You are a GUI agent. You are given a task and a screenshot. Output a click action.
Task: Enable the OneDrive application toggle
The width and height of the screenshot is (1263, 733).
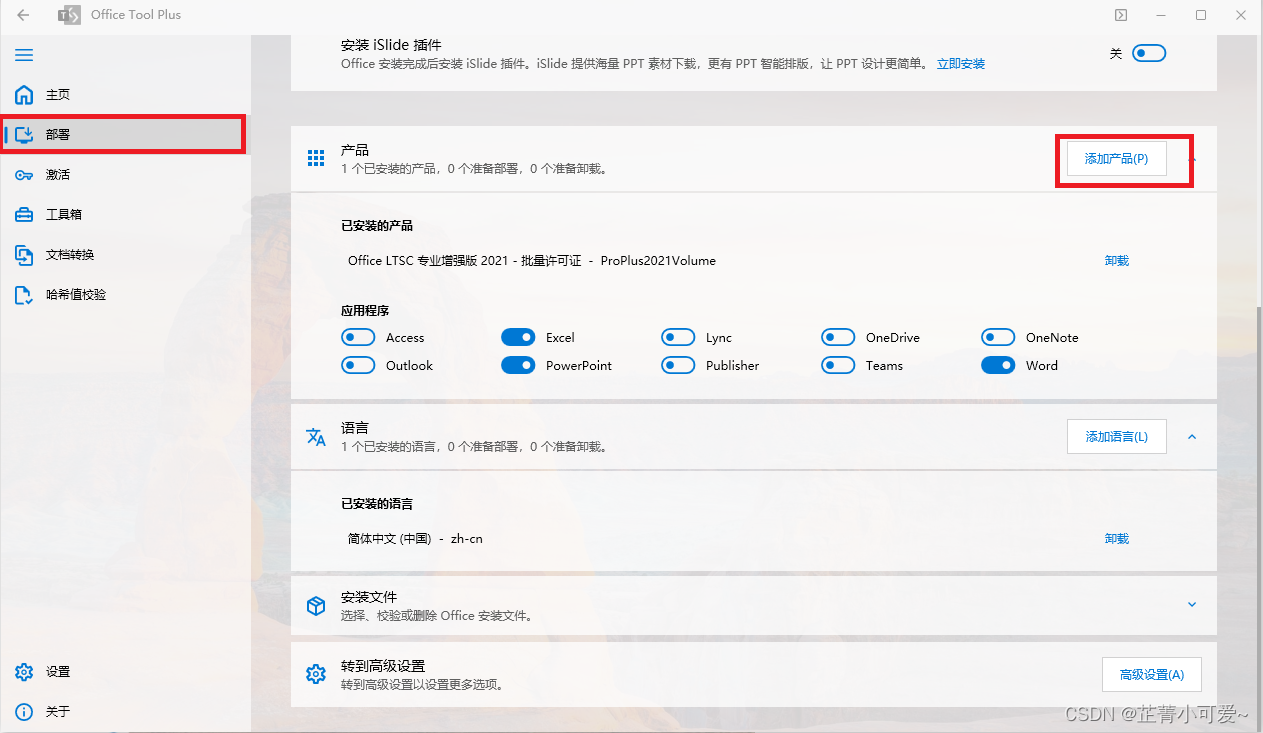point(838,338)
